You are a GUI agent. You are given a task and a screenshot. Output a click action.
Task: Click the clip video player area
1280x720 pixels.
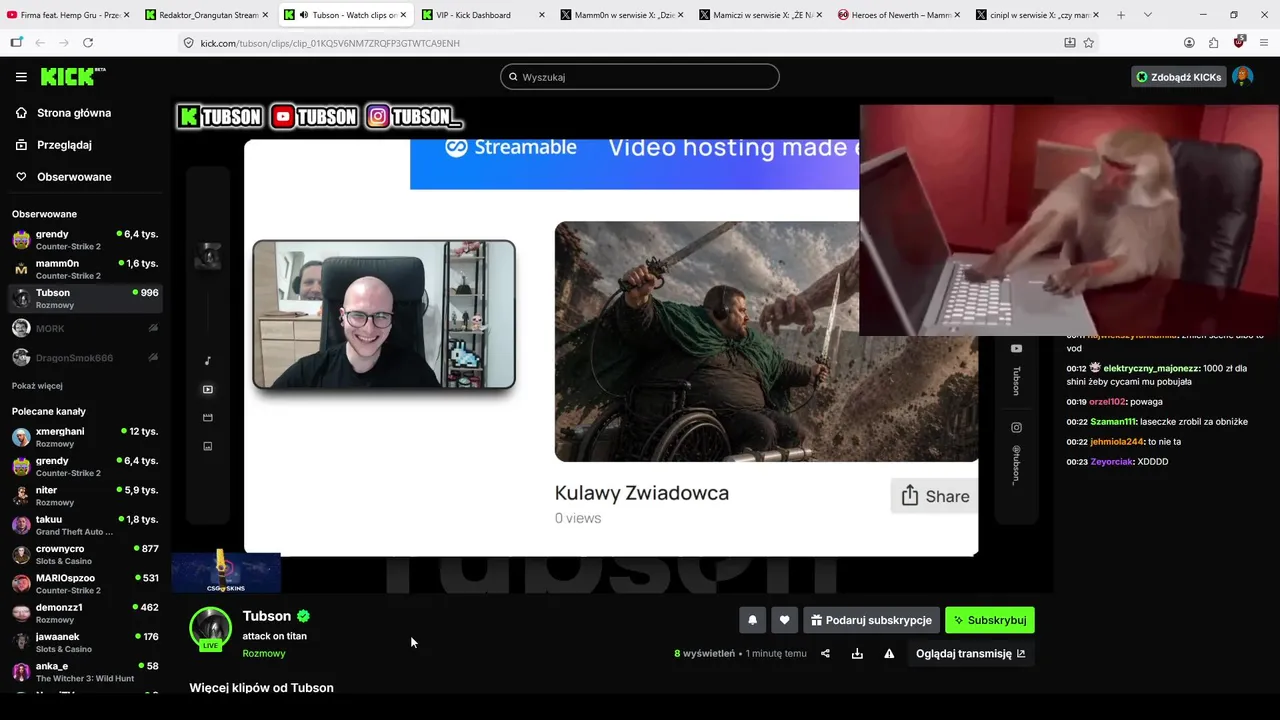coord(611,345)
